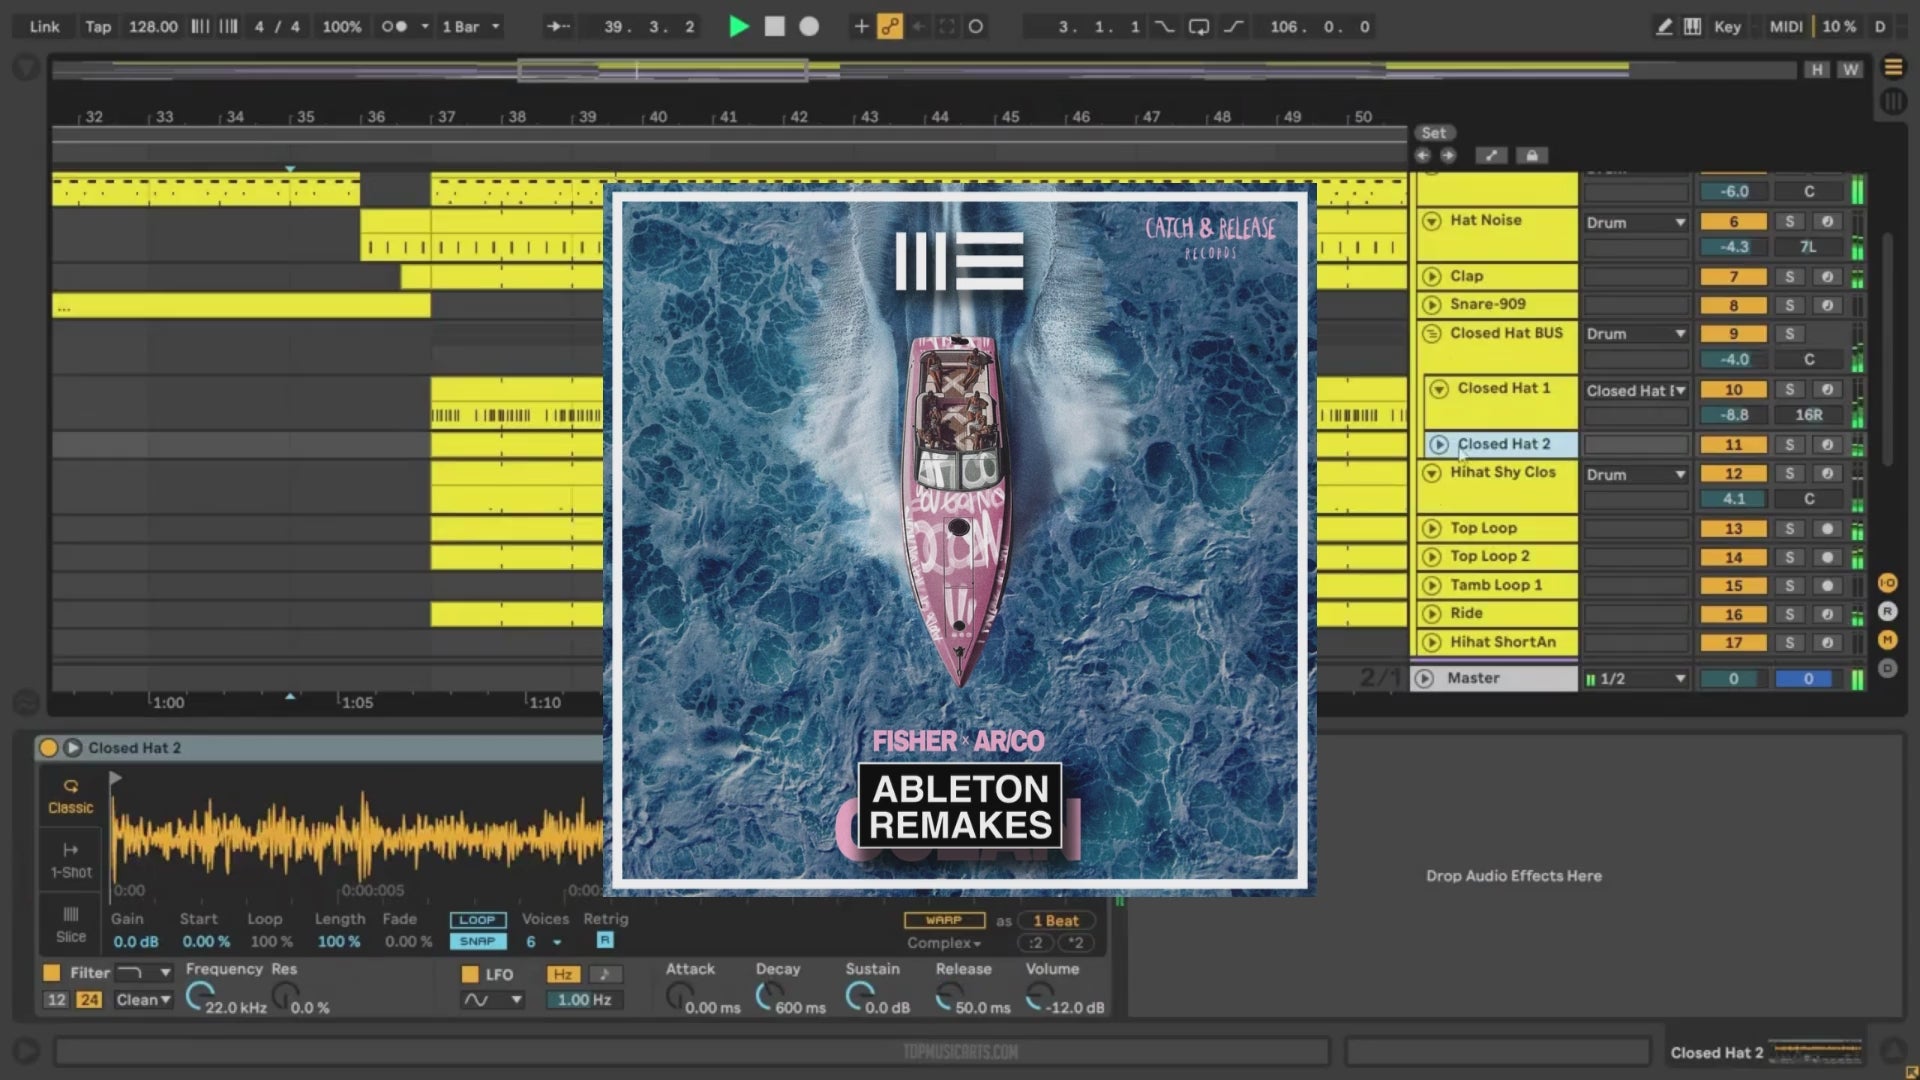Viewport: 1920px width, 1080px height.
Task: Click the W overview width button
Action: click(x=1851, y=69)
